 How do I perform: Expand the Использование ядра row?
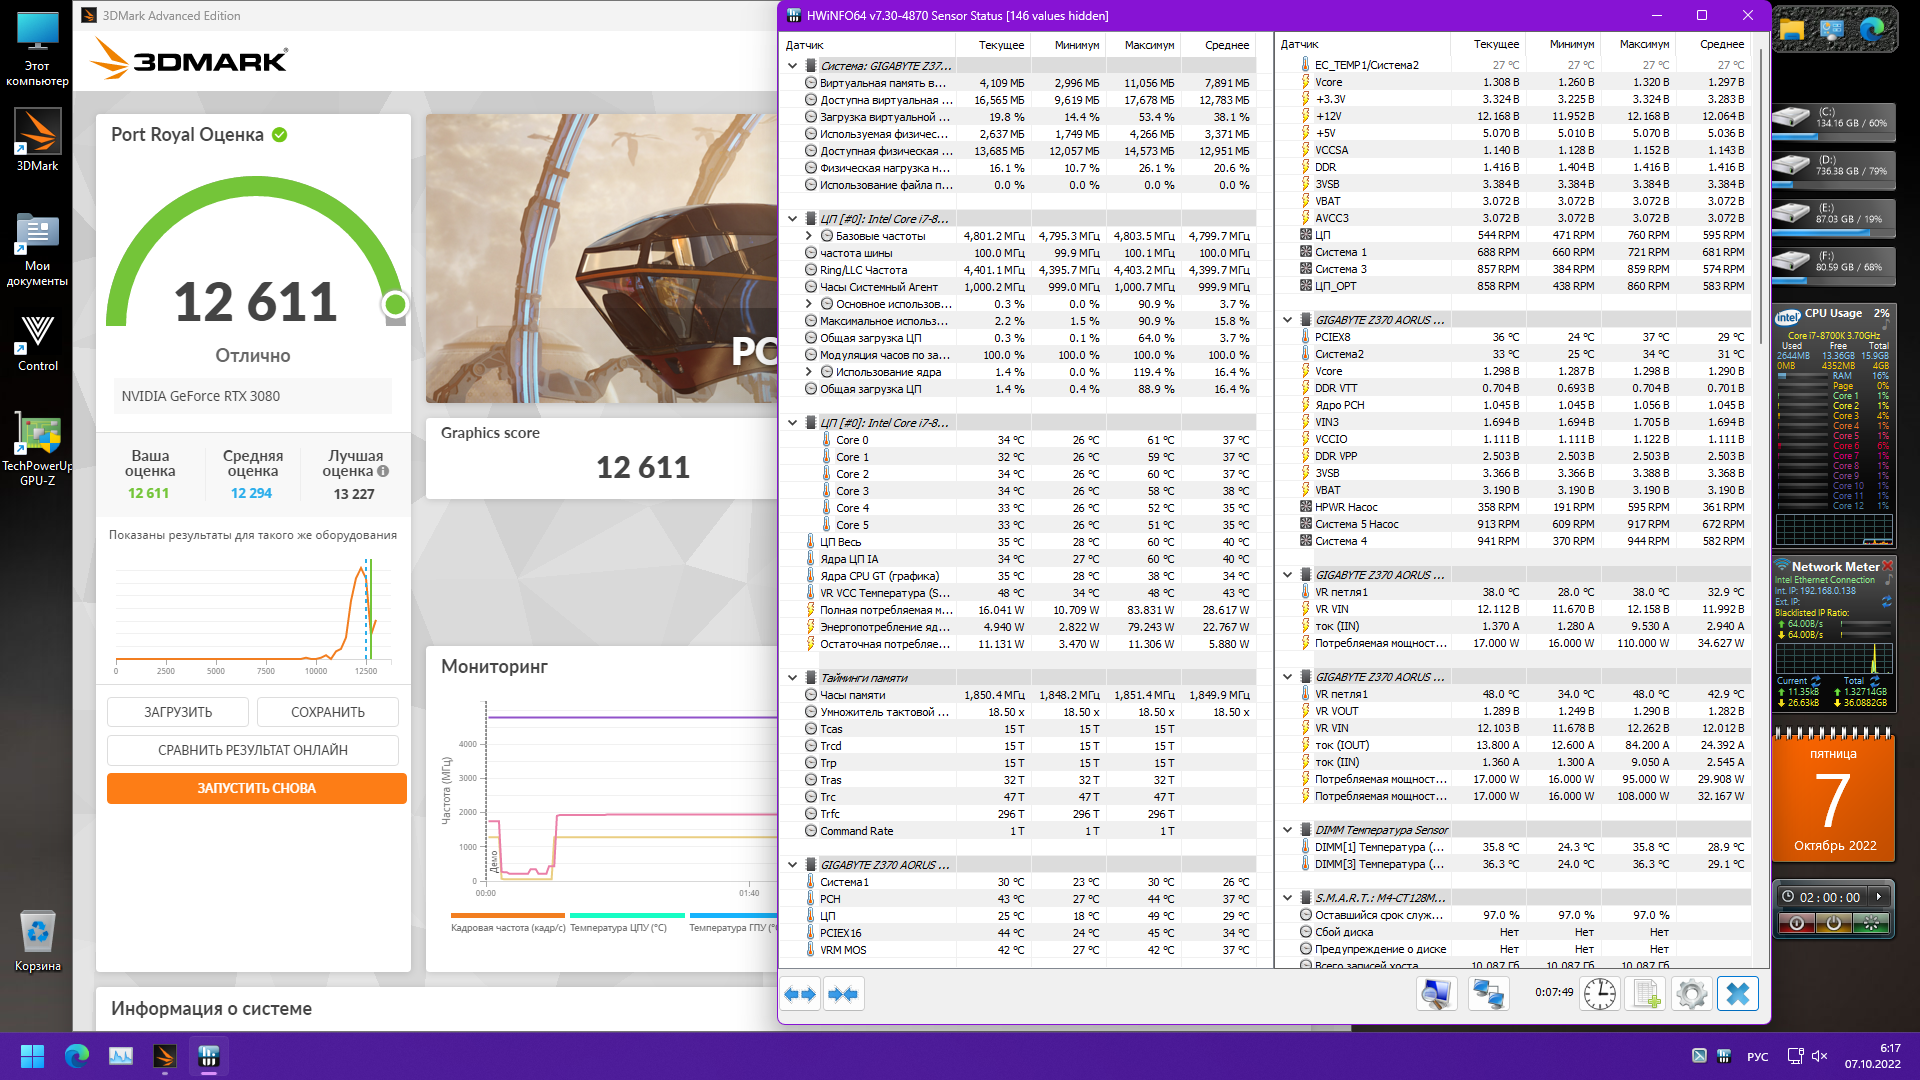click(809, 372)
